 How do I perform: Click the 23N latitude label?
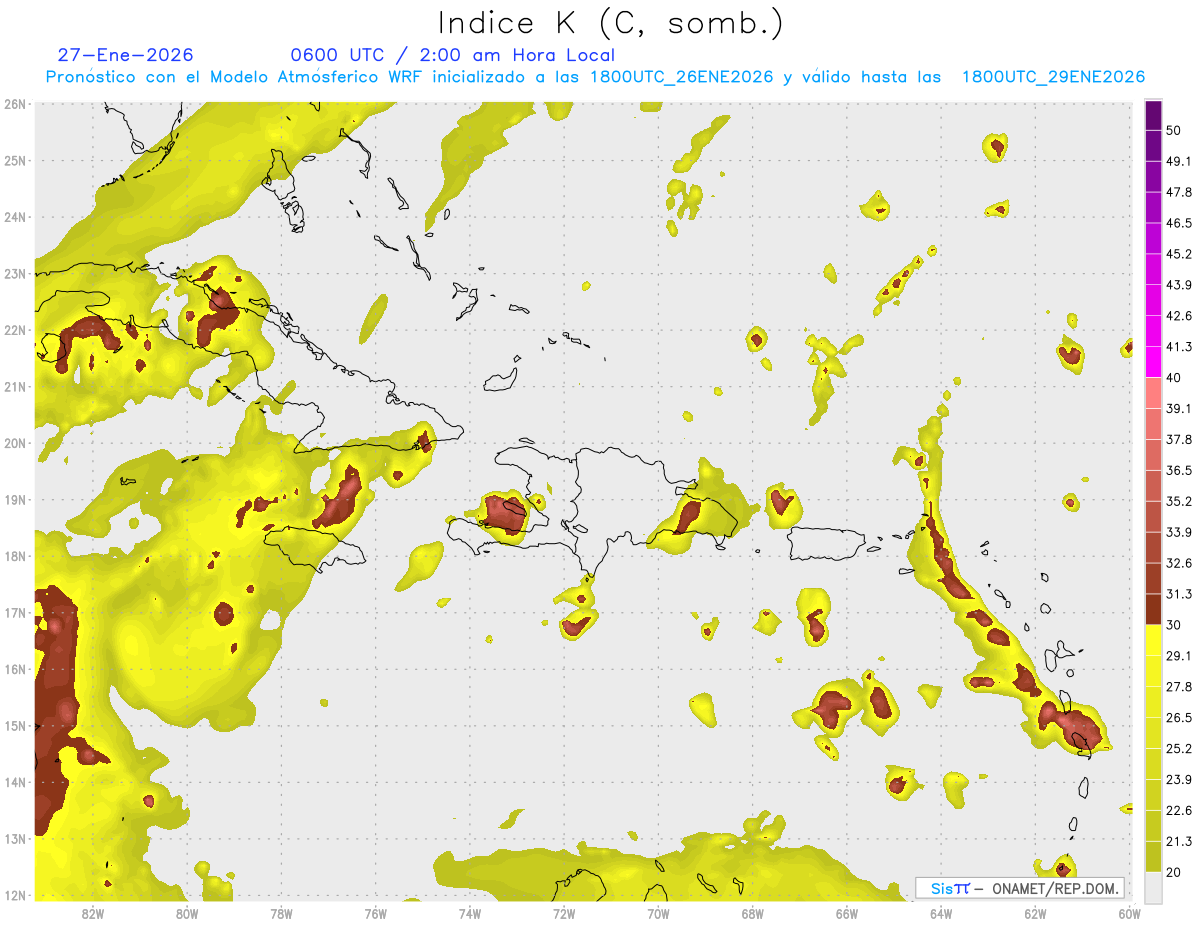coord(15,273)
